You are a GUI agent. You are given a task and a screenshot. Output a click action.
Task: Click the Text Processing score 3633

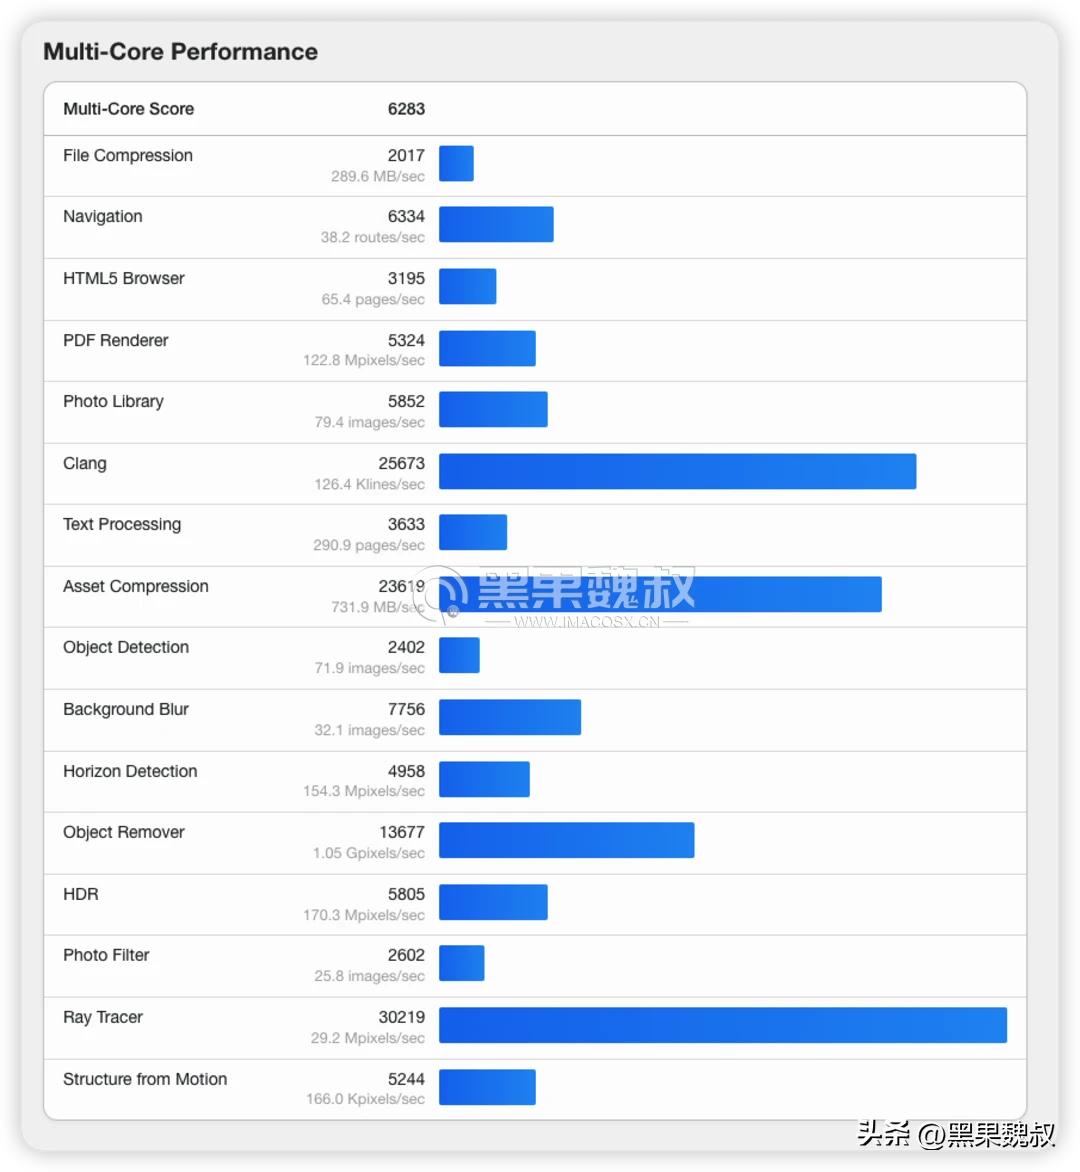pyautogui.click(x=406, y=525)
